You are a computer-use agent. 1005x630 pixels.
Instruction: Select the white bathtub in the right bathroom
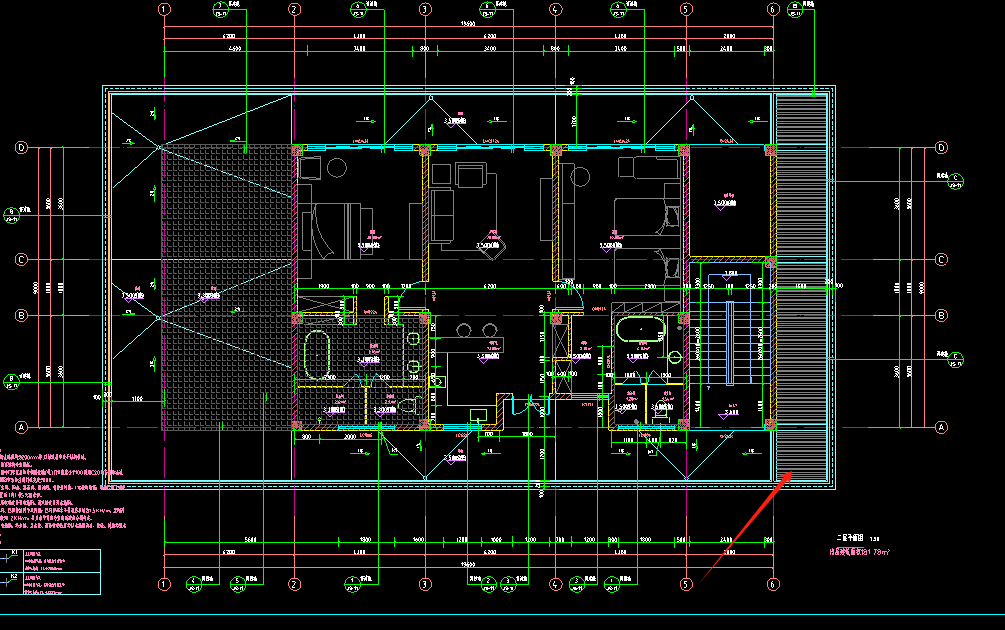640,329
